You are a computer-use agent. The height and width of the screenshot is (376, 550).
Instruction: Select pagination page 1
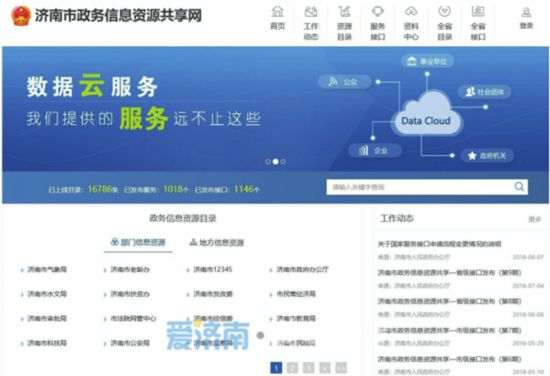coord(276,368)
